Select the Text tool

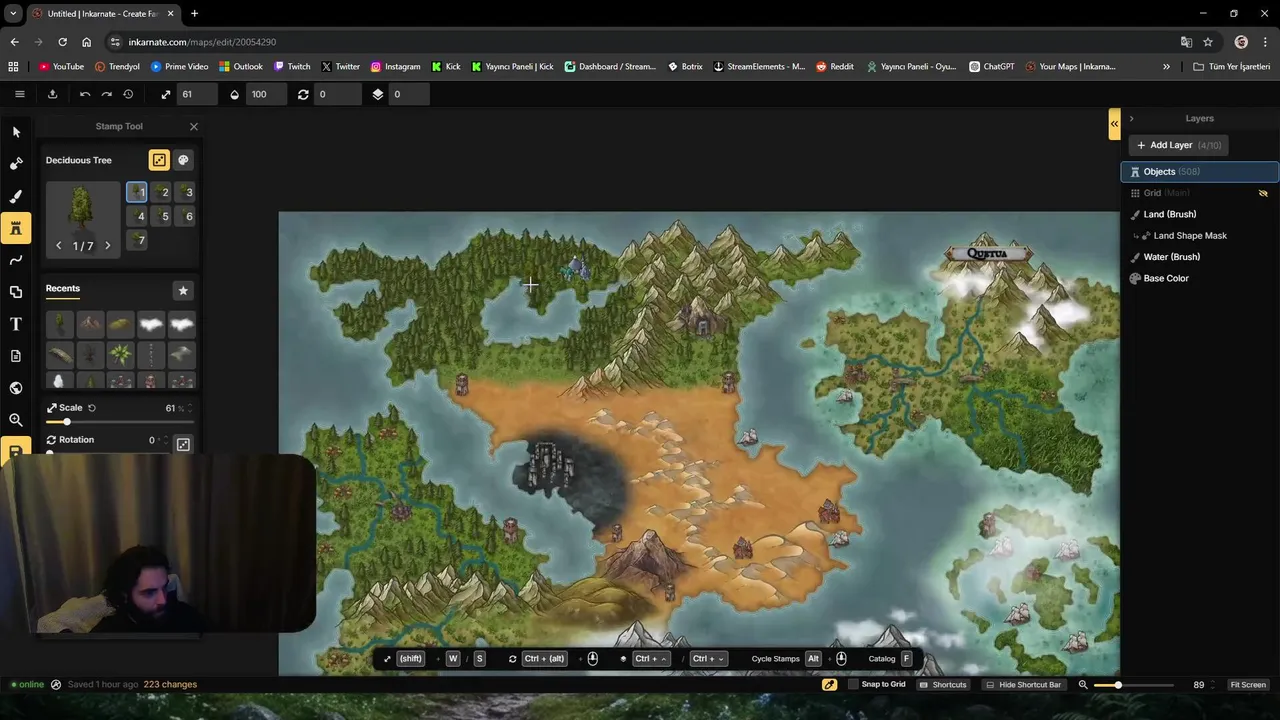pyautogui.click(x=16, y=324)
